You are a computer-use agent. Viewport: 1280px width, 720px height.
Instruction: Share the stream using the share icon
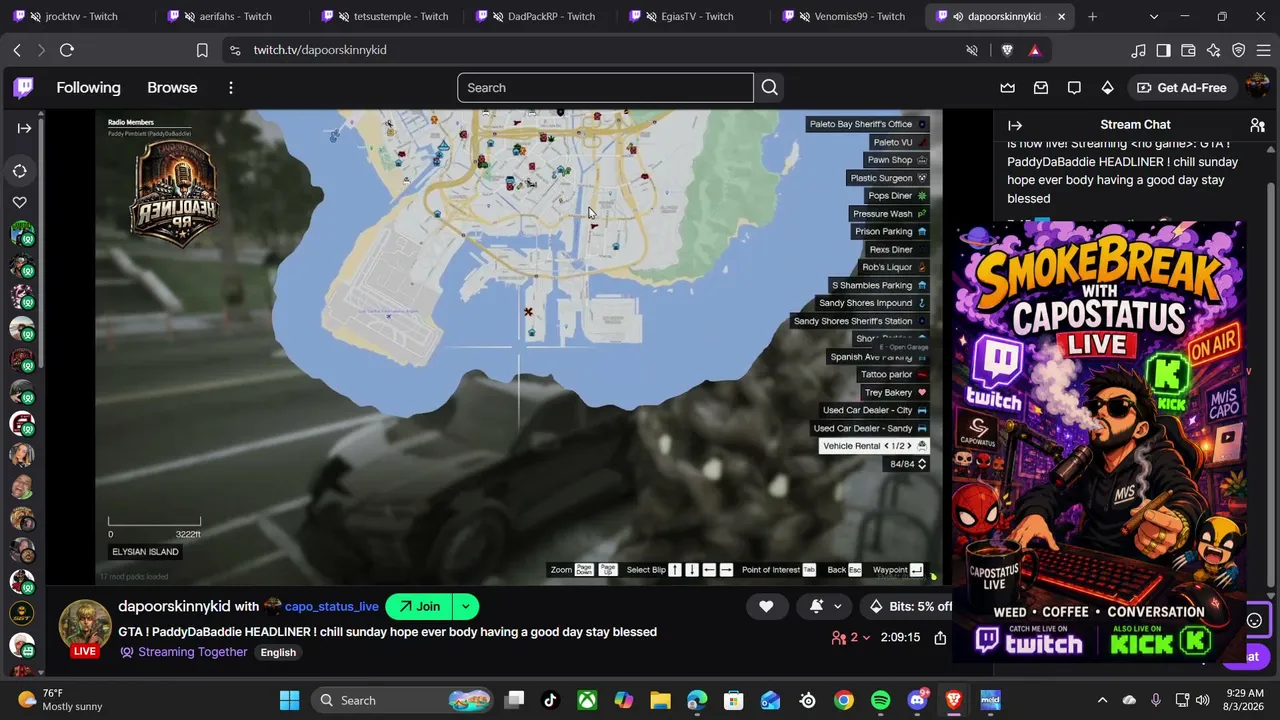pos(940,637)
